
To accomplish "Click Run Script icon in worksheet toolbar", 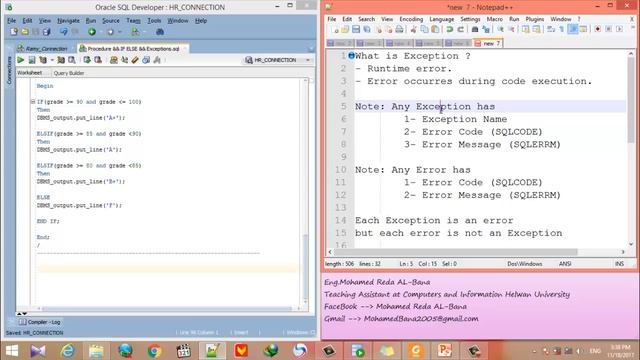I will tap(32, 60).
